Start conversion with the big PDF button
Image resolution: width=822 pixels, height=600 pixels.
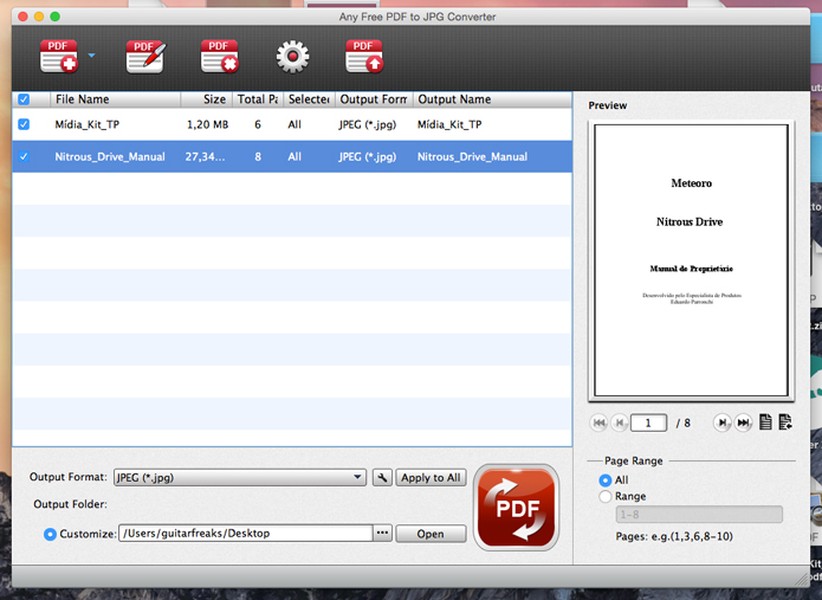pos(516,507)
